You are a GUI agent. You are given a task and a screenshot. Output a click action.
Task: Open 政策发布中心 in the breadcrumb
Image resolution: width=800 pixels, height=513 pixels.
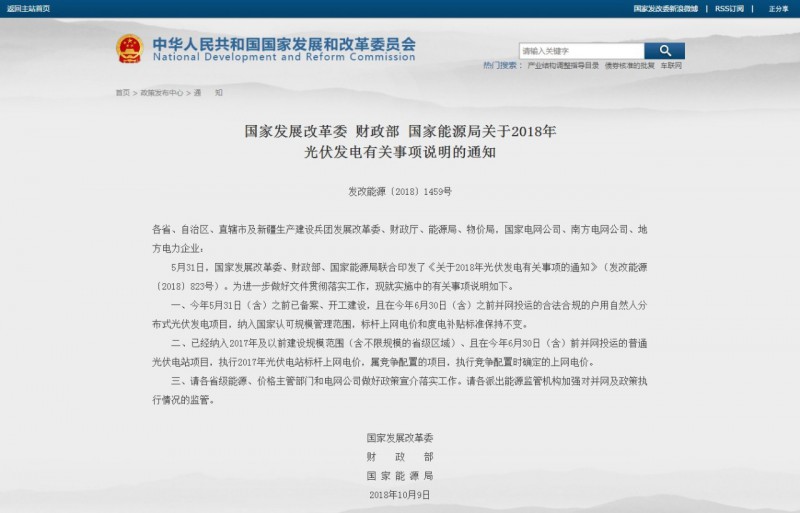[161, 92]
